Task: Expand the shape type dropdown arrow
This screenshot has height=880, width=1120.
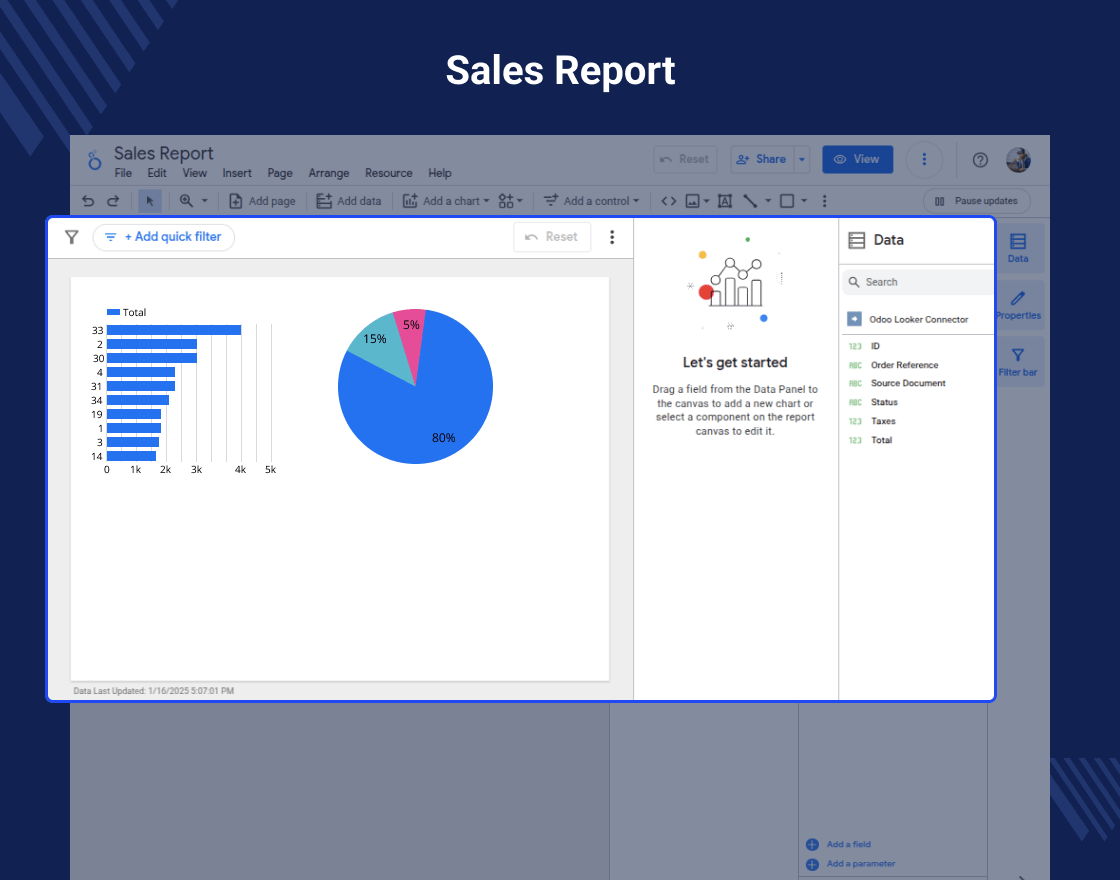Action: pos(804,201)
